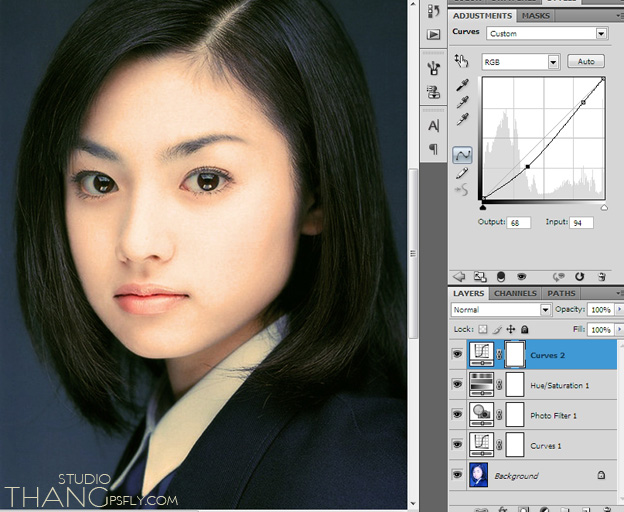Select the lower curve point at input 94
Image resolution: width=624 pixels, height=512 pixels.
click(x=528, y=167)
